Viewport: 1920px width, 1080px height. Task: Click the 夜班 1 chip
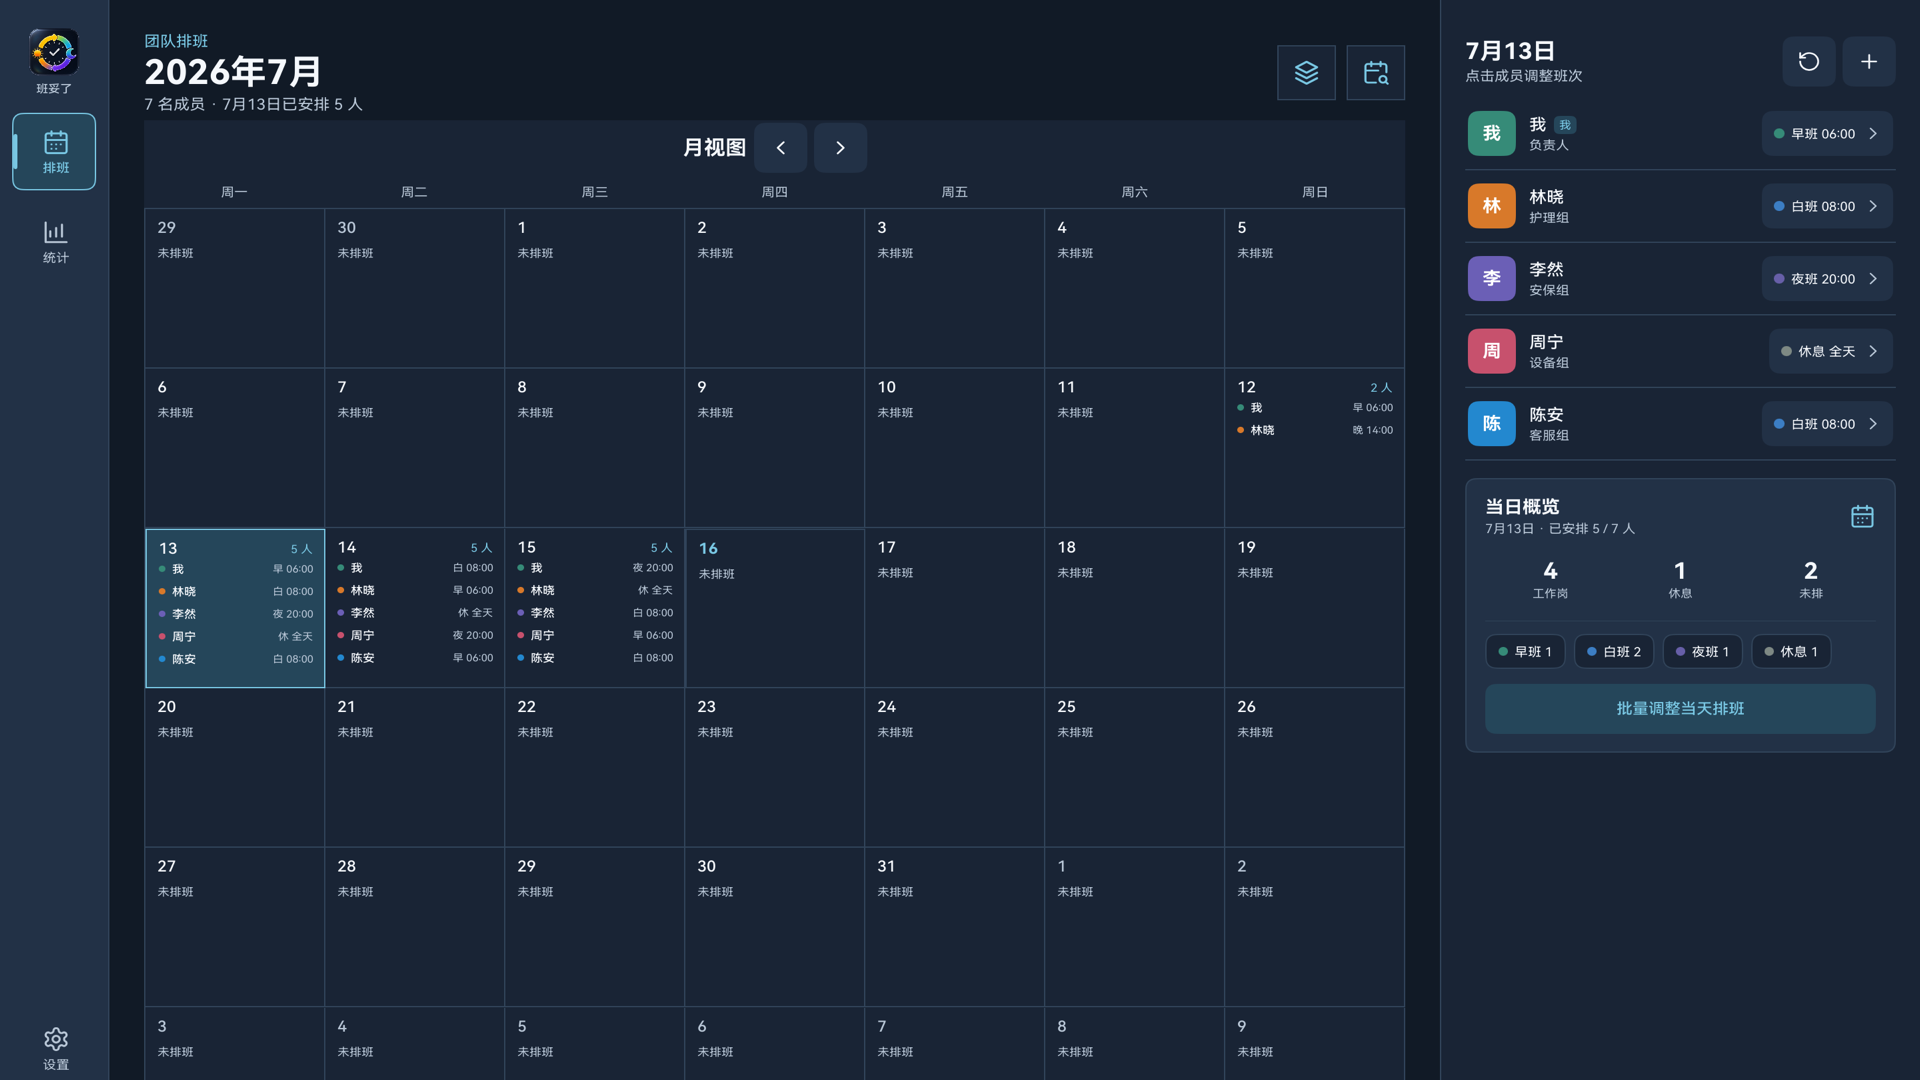(x=1702, y=651)
